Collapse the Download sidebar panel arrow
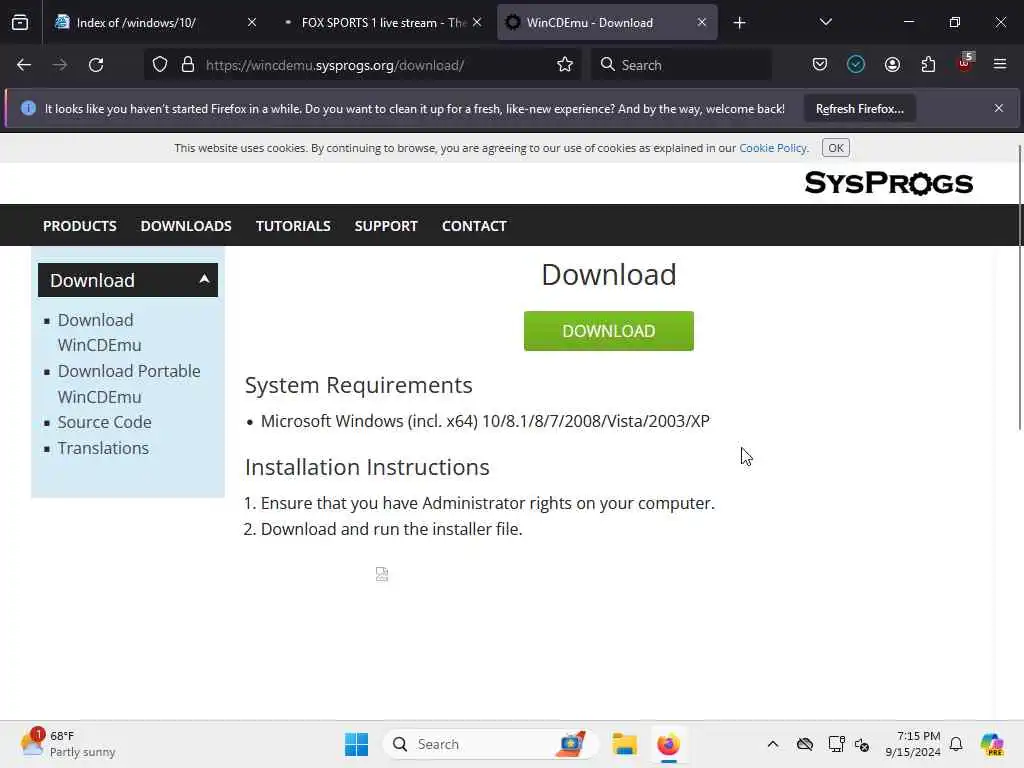The height and width of the screenshot is (768, 1024). (x=204, y=280)
